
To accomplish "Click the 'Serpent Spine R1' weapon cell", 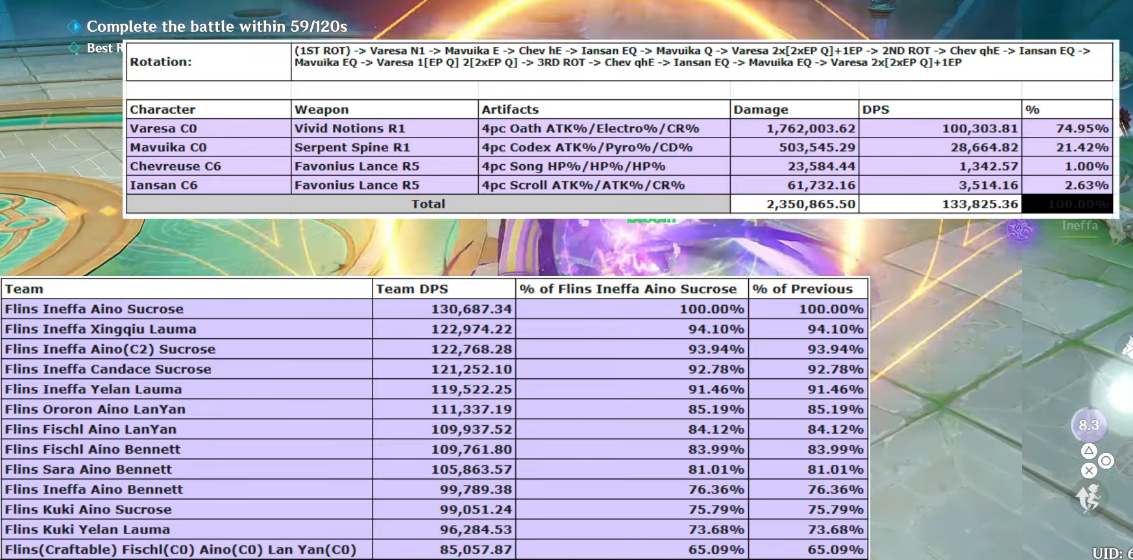I will [x=385, y=147].
